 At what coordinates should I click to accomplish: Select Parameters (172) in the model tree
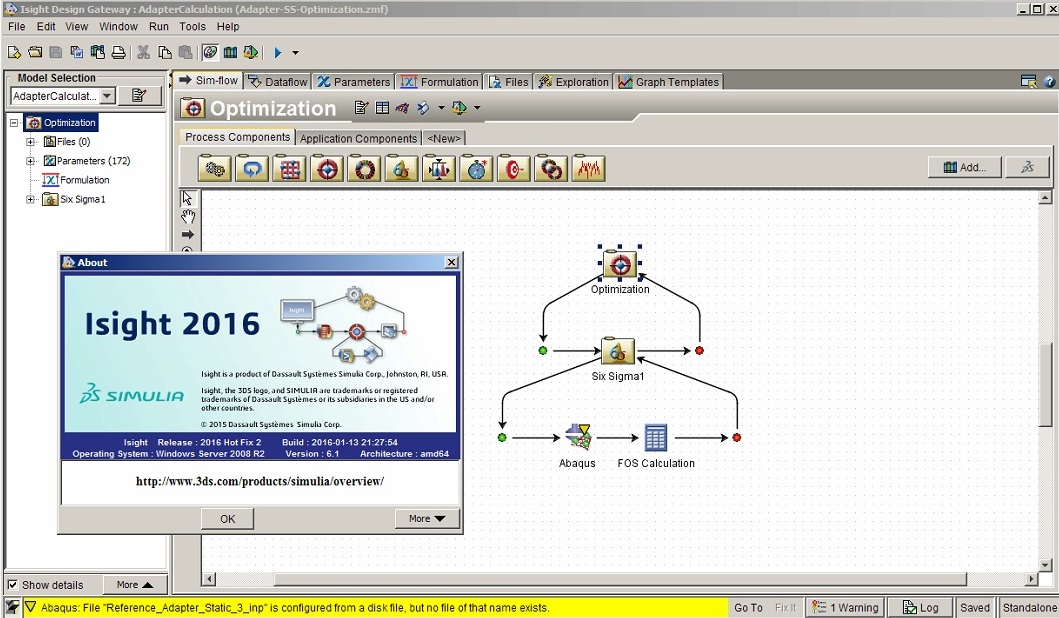[93, 161]
